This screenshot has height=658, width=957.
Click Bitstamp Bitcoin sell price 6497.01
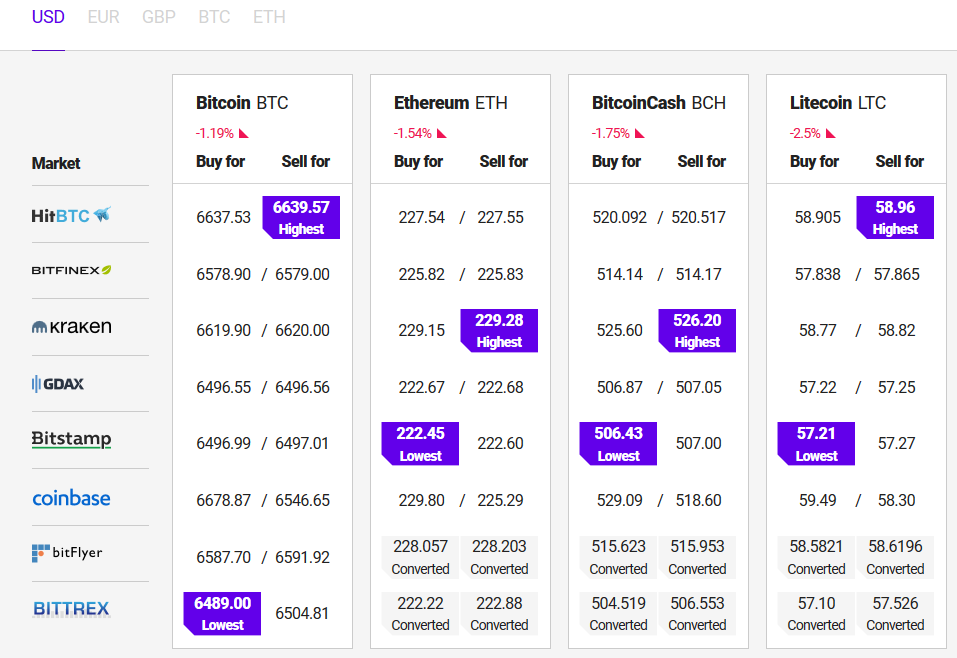302,443
